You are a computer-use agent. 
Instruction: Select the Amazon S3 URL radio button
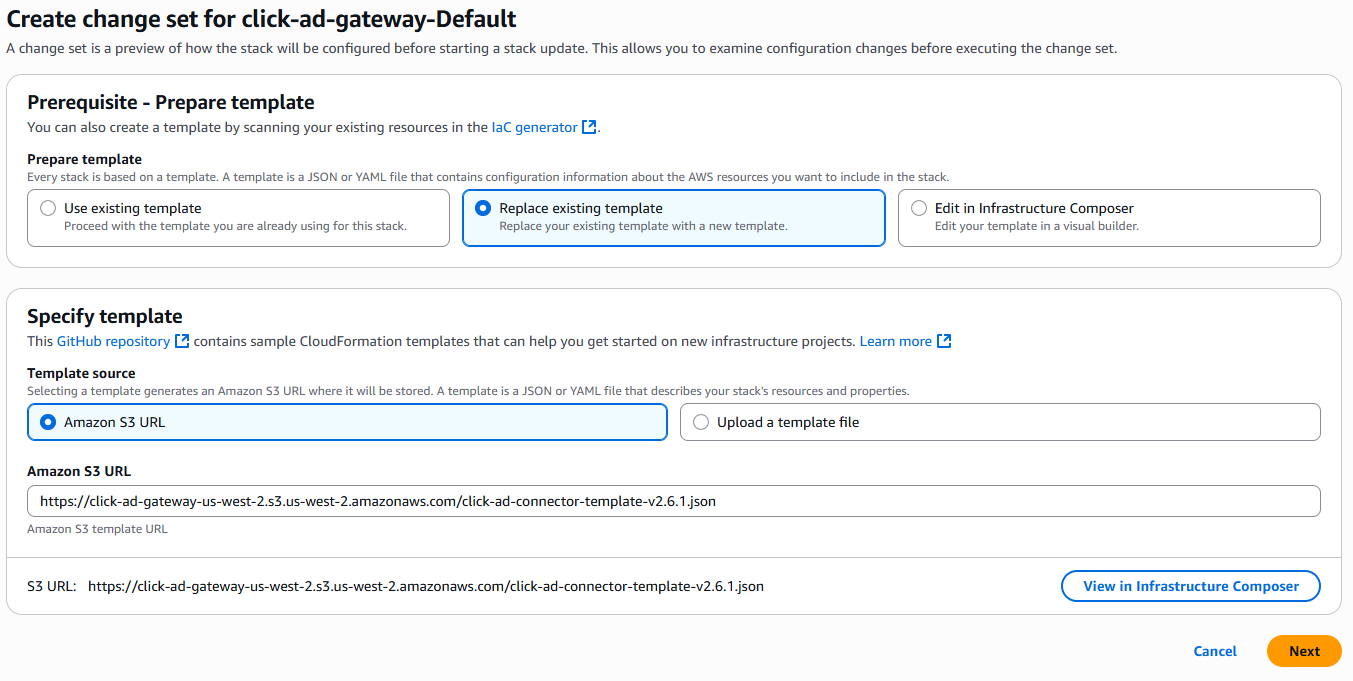[48, 422]
